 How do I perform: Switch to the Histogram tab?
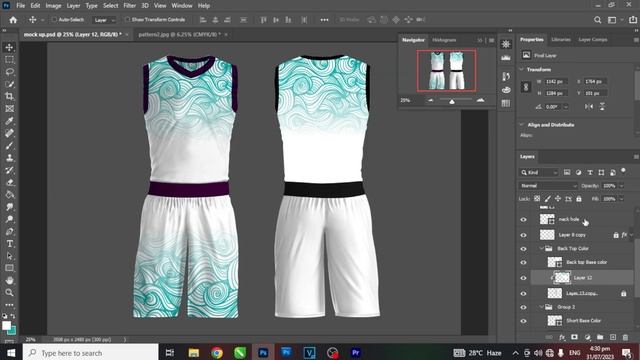(x=444, y=40)
